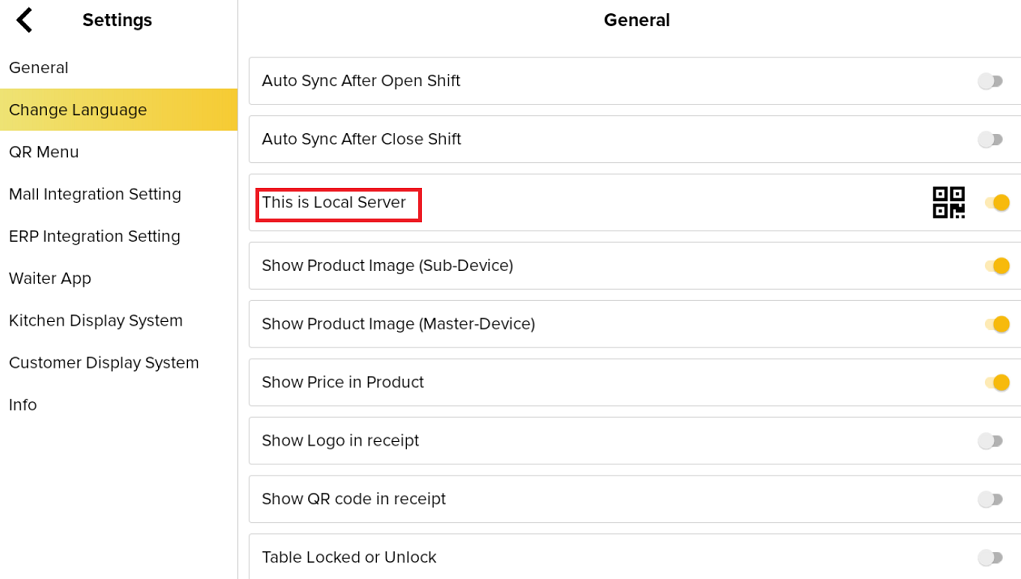Open Customer Display System settings
This screenshot has height=579, width=1021.
point(104,362)
